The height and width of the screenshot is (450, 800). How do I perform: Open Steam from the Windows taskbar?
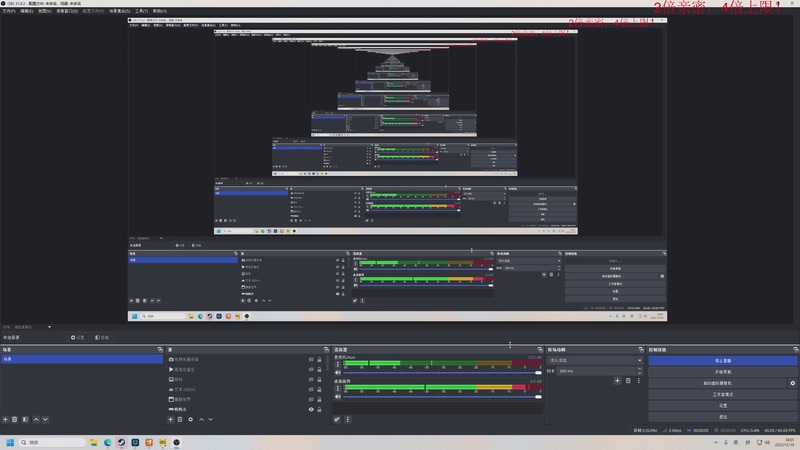pyautogui.click(x=121, y=442)
